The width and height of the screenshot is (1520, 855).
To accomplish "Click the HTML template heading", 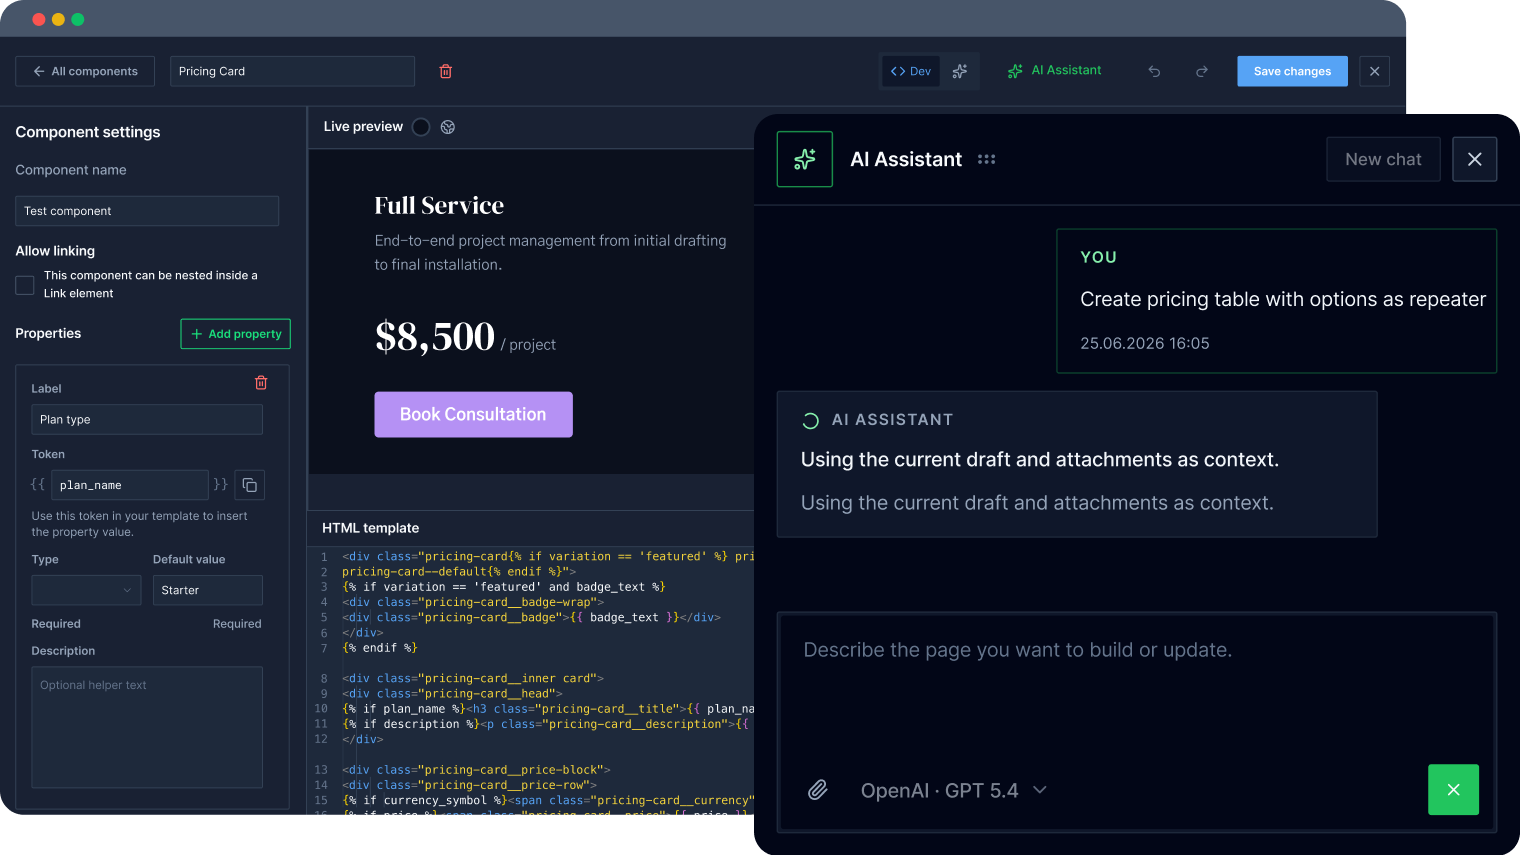I will point(371,528).
